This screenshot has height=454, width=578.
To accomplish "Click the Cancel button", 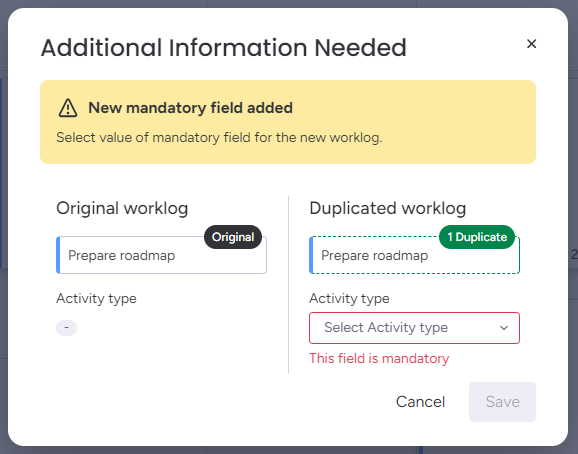I will (x=420, y=402).
